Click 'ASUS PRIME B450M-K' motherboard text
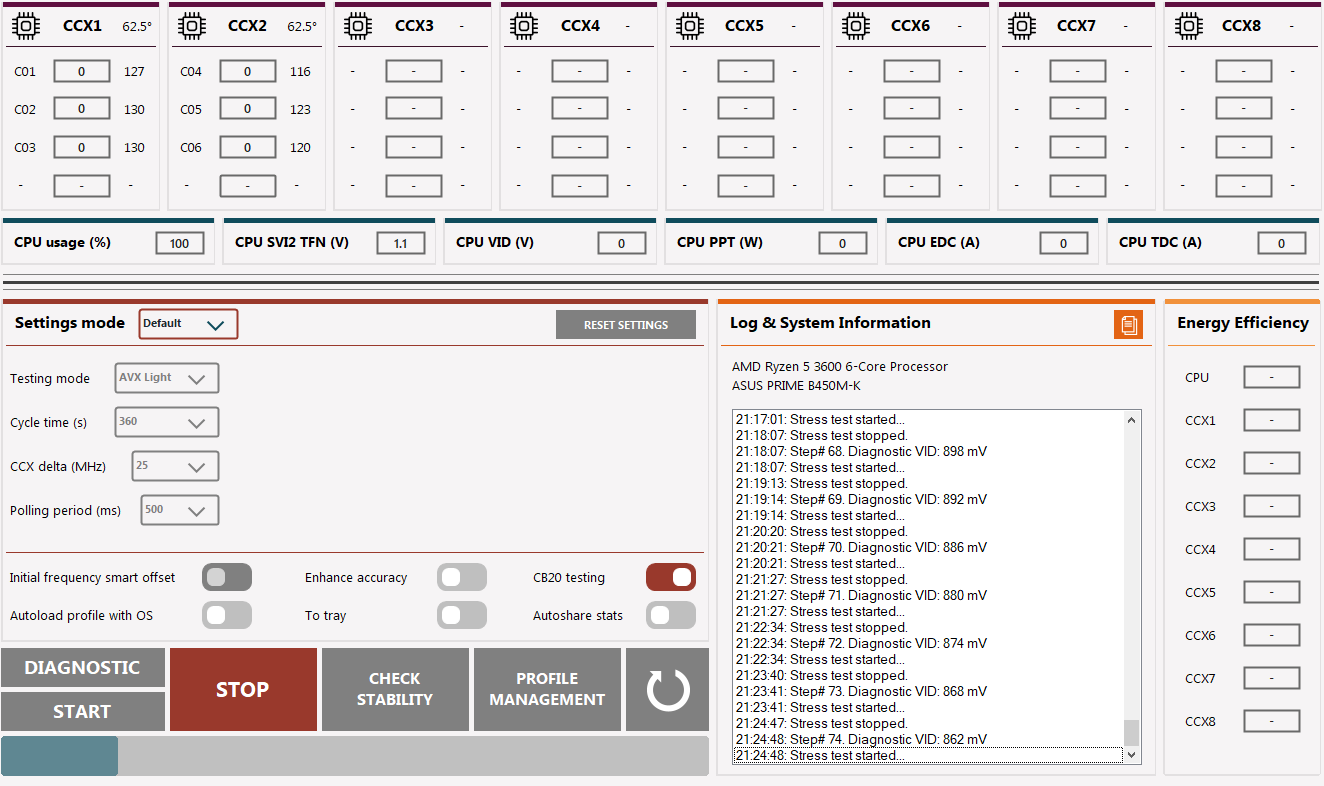The width and height of the screenshot is (1324, 786). [x=796, y=386]
